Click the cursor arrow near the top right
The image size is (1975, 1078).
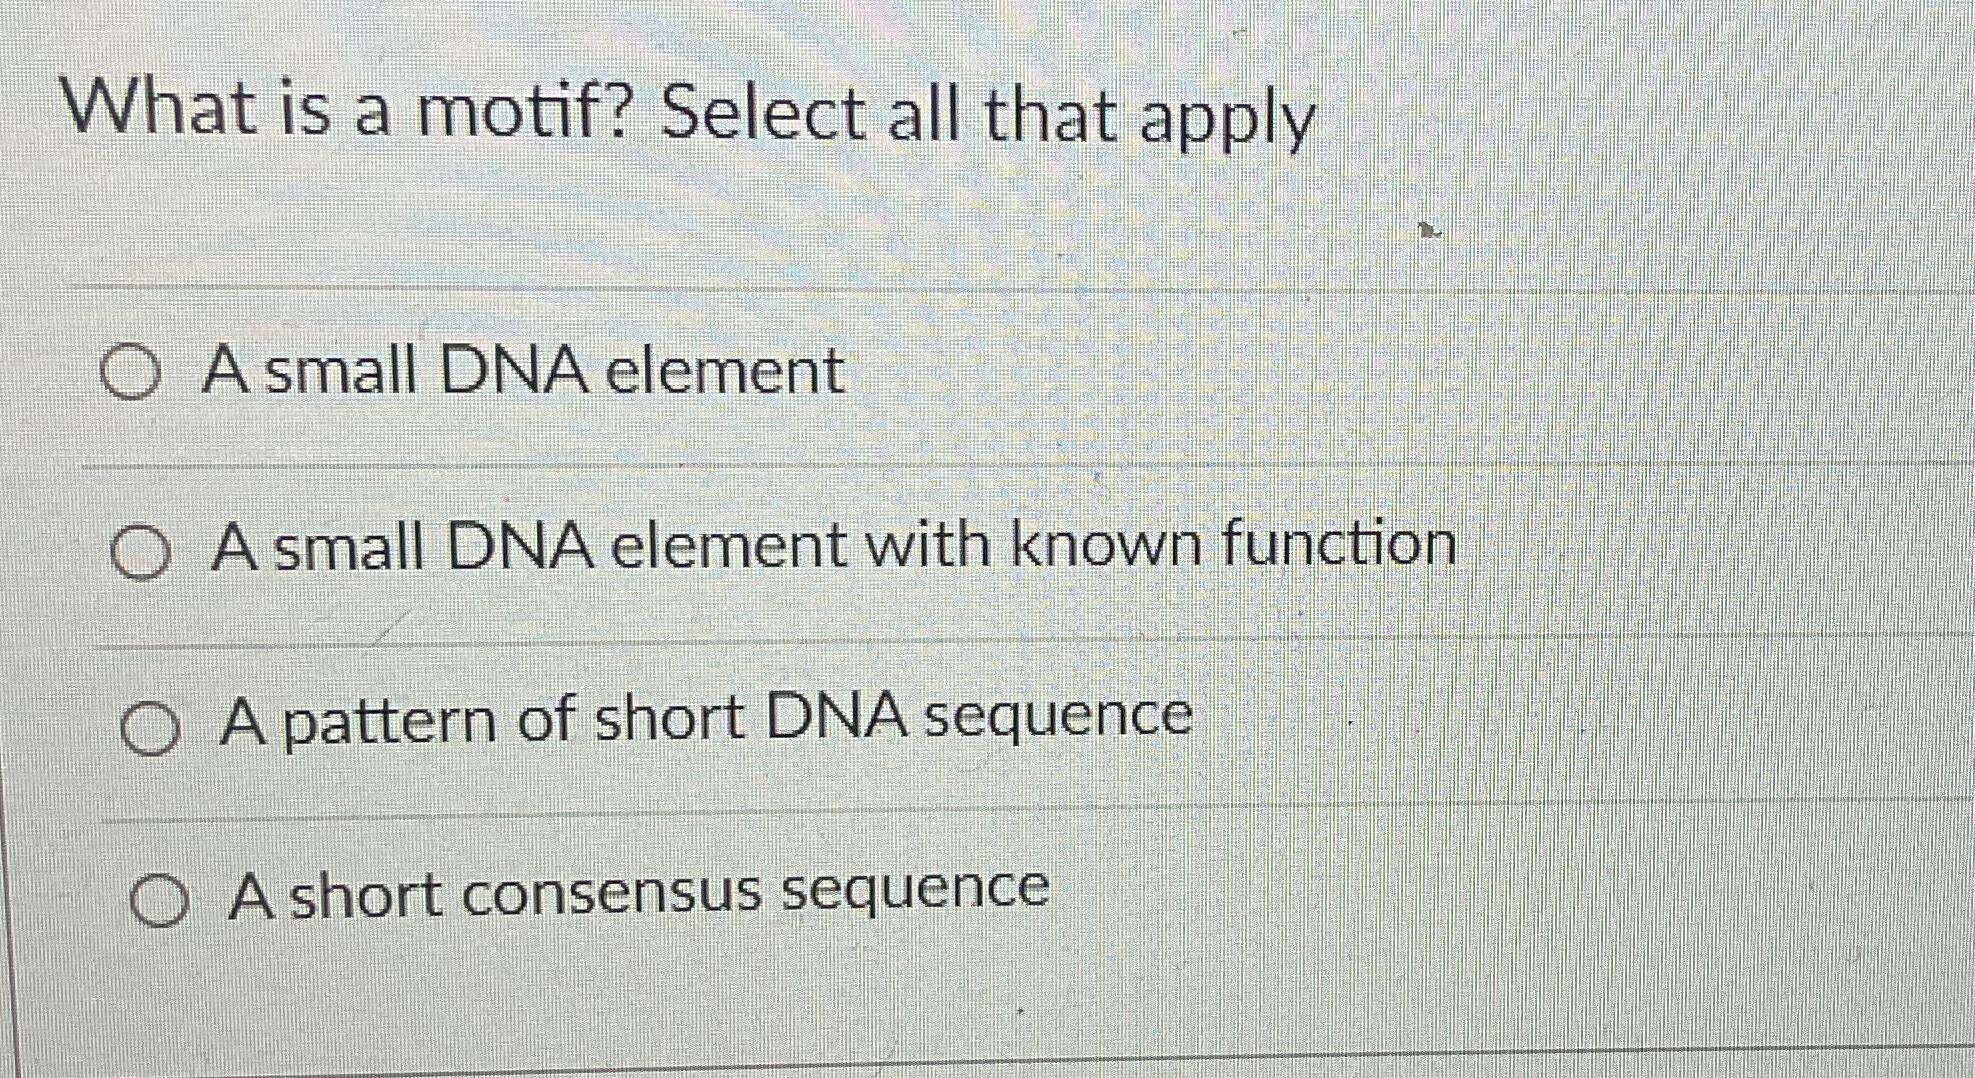[1428, 230]
